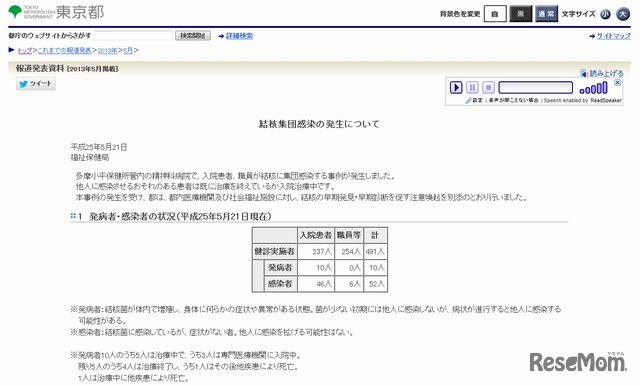Image resolution: width=640 pixels, height=385 pixels.
Task: Go to トップ in the breadcrumb
Action: pyautogui.click(x=25, y=50)
